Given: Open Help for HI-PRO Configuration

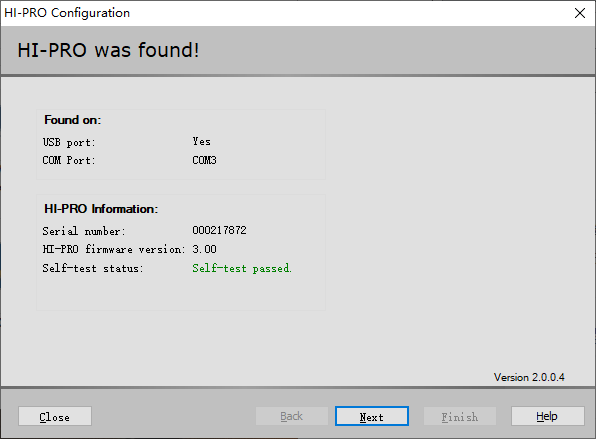Looking at the screenshot, I should (x=547, y=416).
